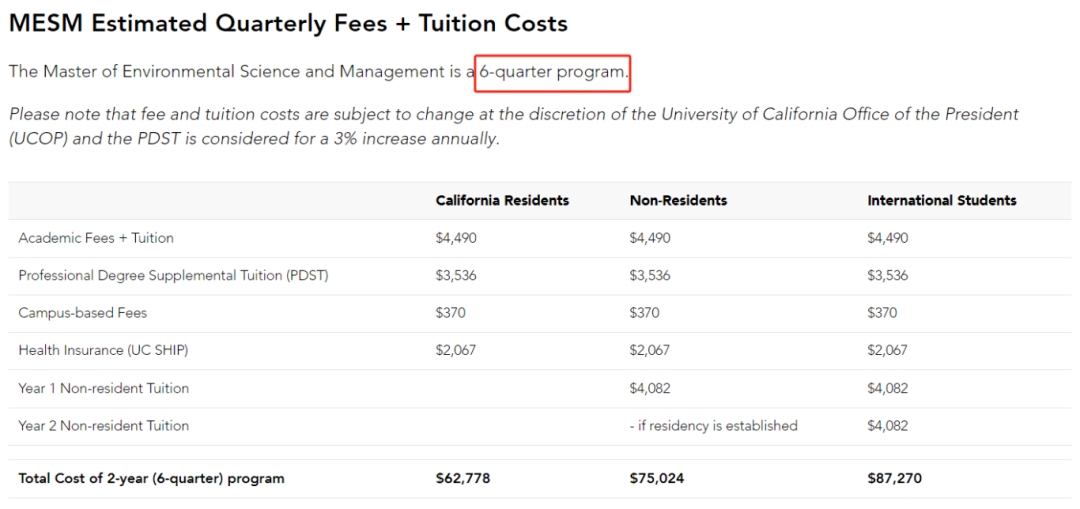Click the Year 1 Non-resident Tuition label
This screenshot has height=509, width=1080.
coord(103,388)
